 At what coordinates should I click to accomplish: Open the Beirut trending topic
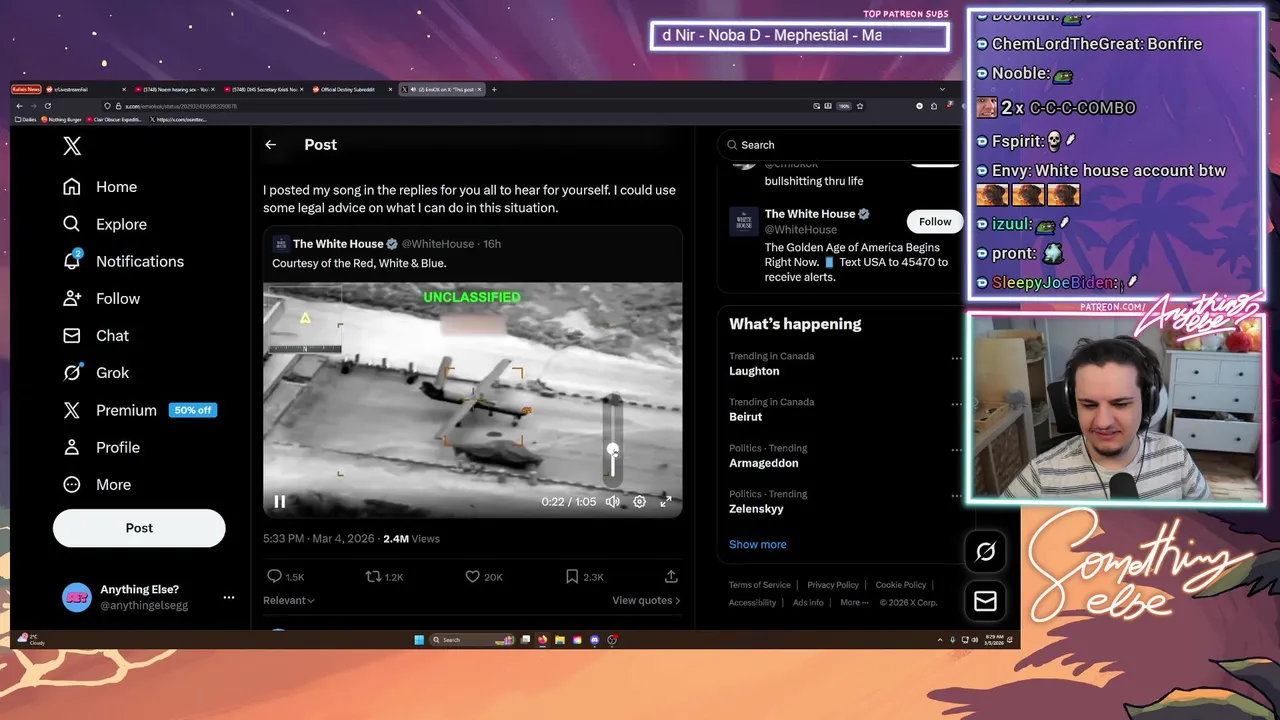coord(745,417)
